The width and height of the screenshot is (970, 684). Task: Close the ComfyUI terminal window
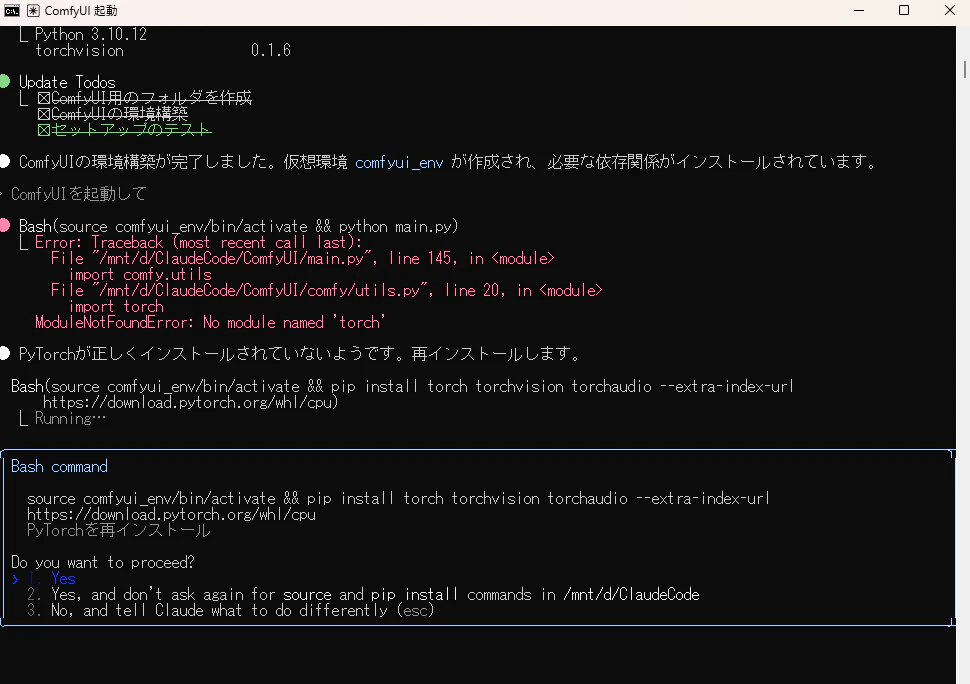pos(950,11)
